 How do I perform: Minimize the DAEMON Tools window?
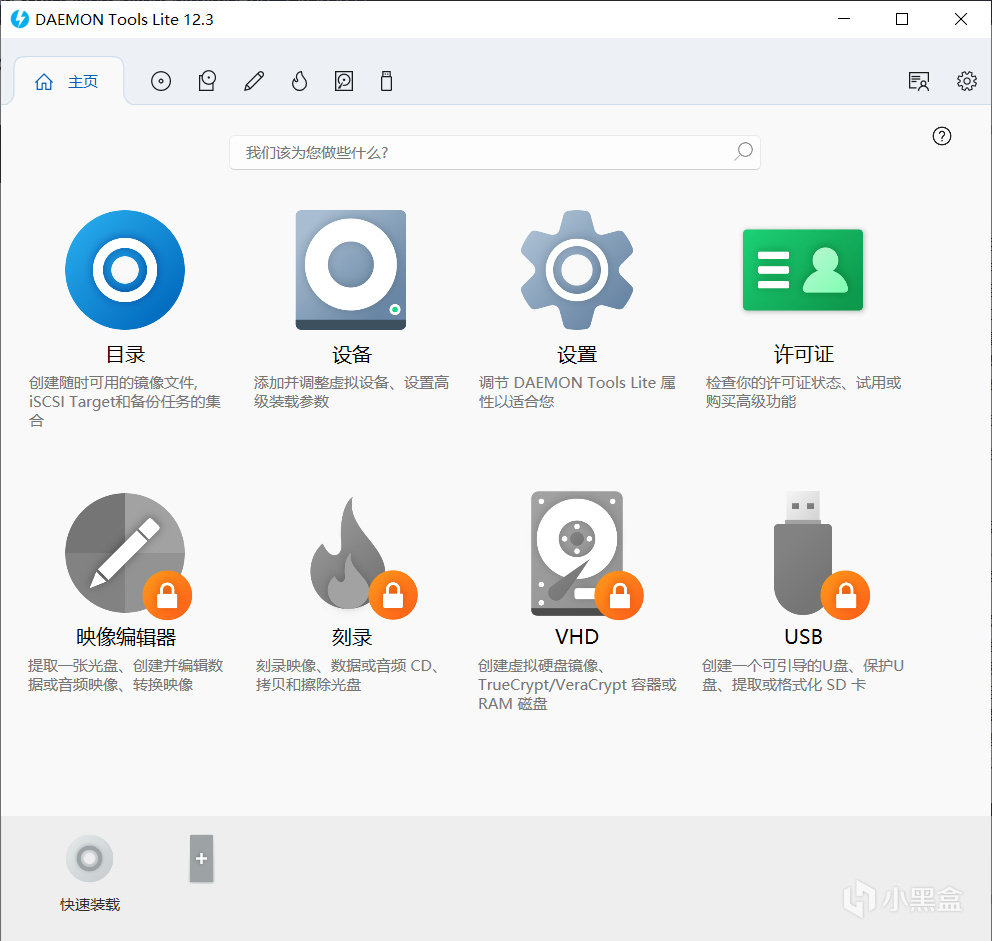(x=844, y=19)
